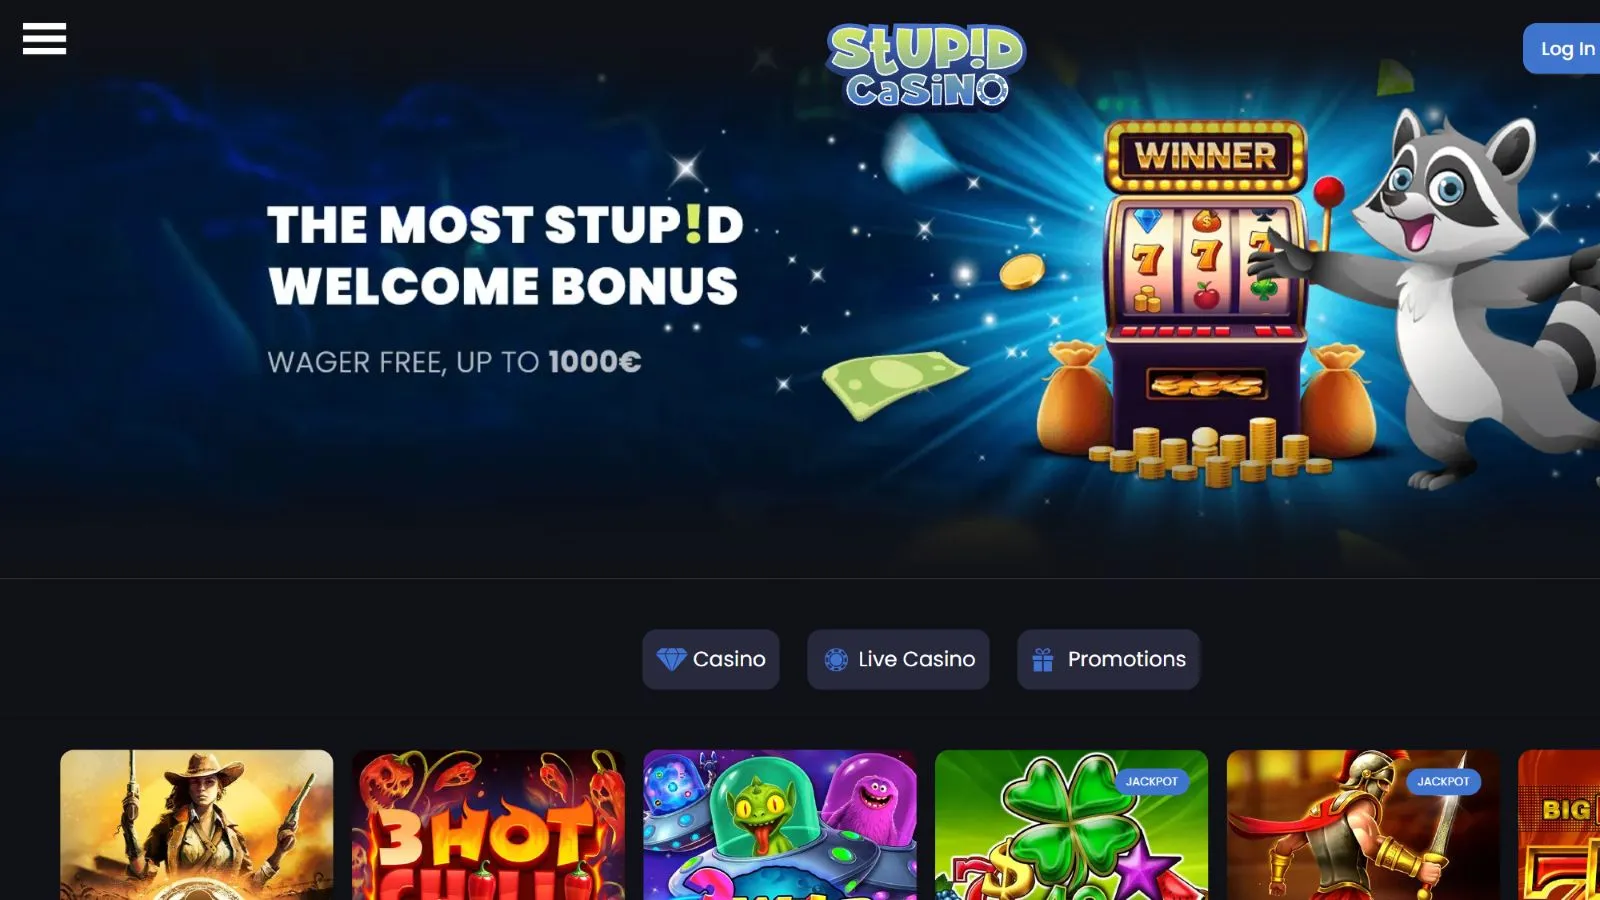Open the Casino tab

(711, 659)
